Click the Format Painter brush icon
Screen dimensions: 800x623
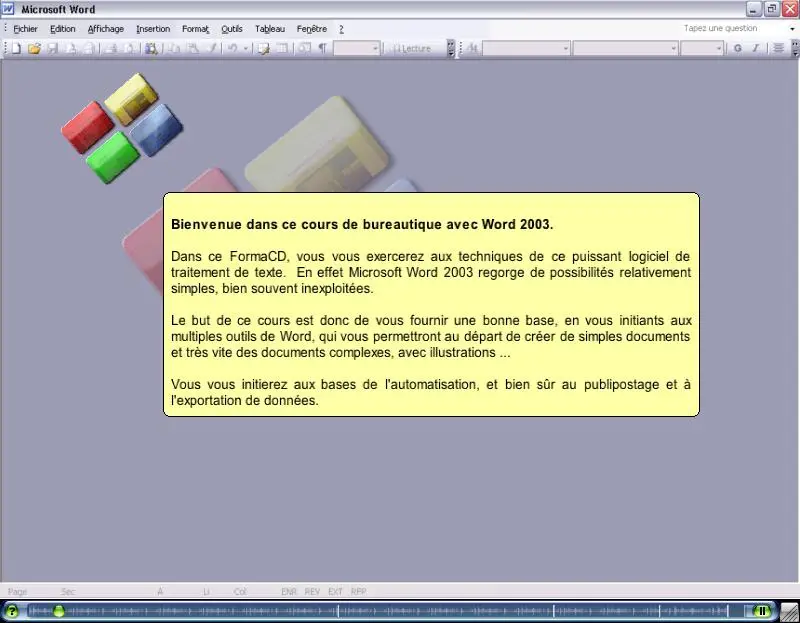coord(212,48)
